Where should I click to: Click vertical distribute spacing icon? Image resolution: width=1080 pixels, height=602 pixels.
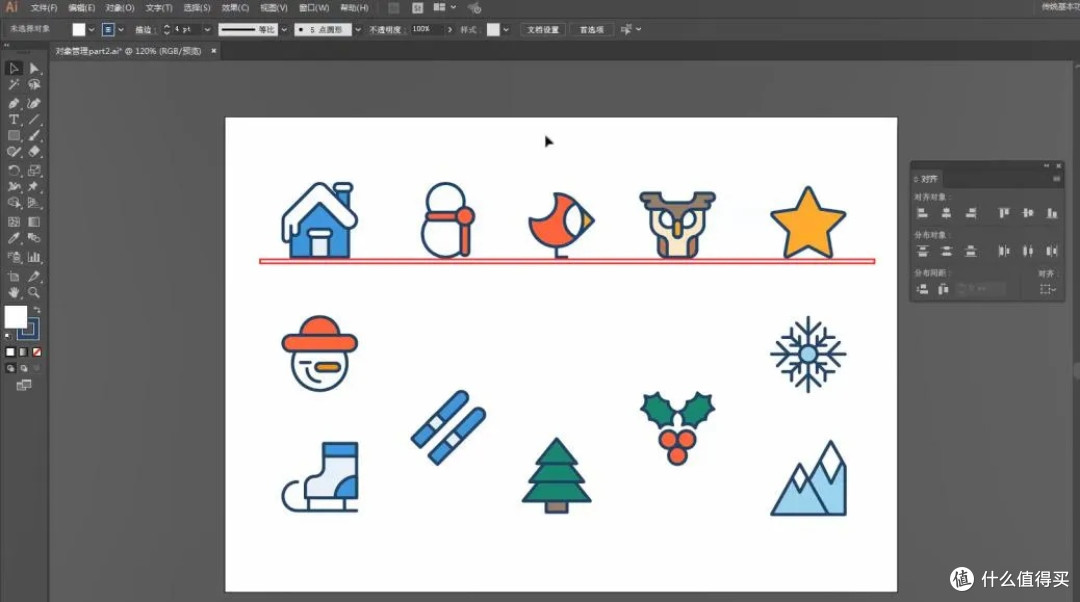pyautogui.click(x=922, y=289)
